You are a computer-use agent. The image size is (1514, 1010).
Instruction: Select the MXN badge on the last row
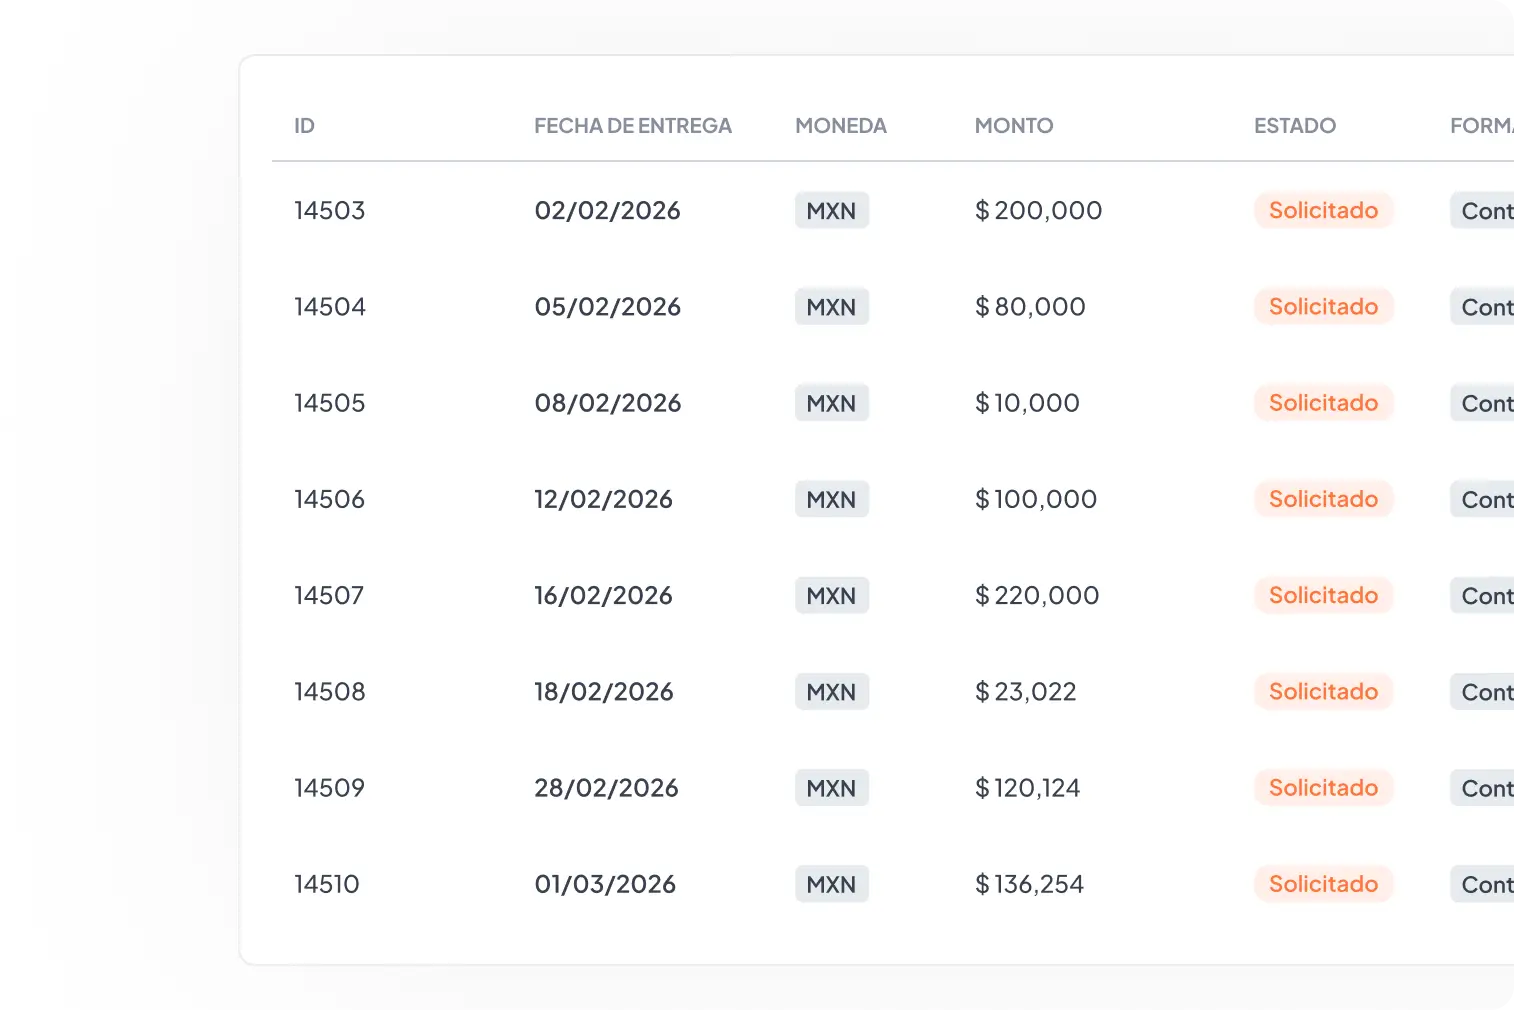[x=831, y=884]
